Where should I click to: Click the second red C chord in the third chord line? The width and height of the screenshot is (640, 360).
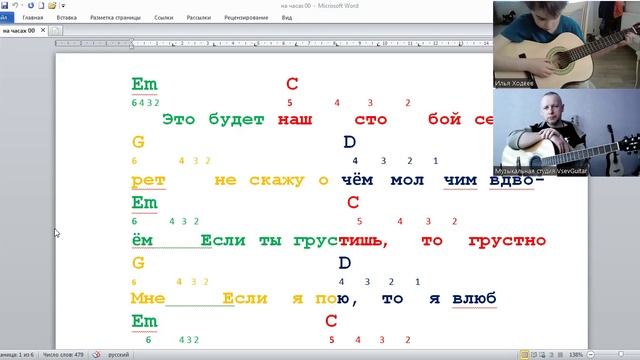click(x=353, y=202)
